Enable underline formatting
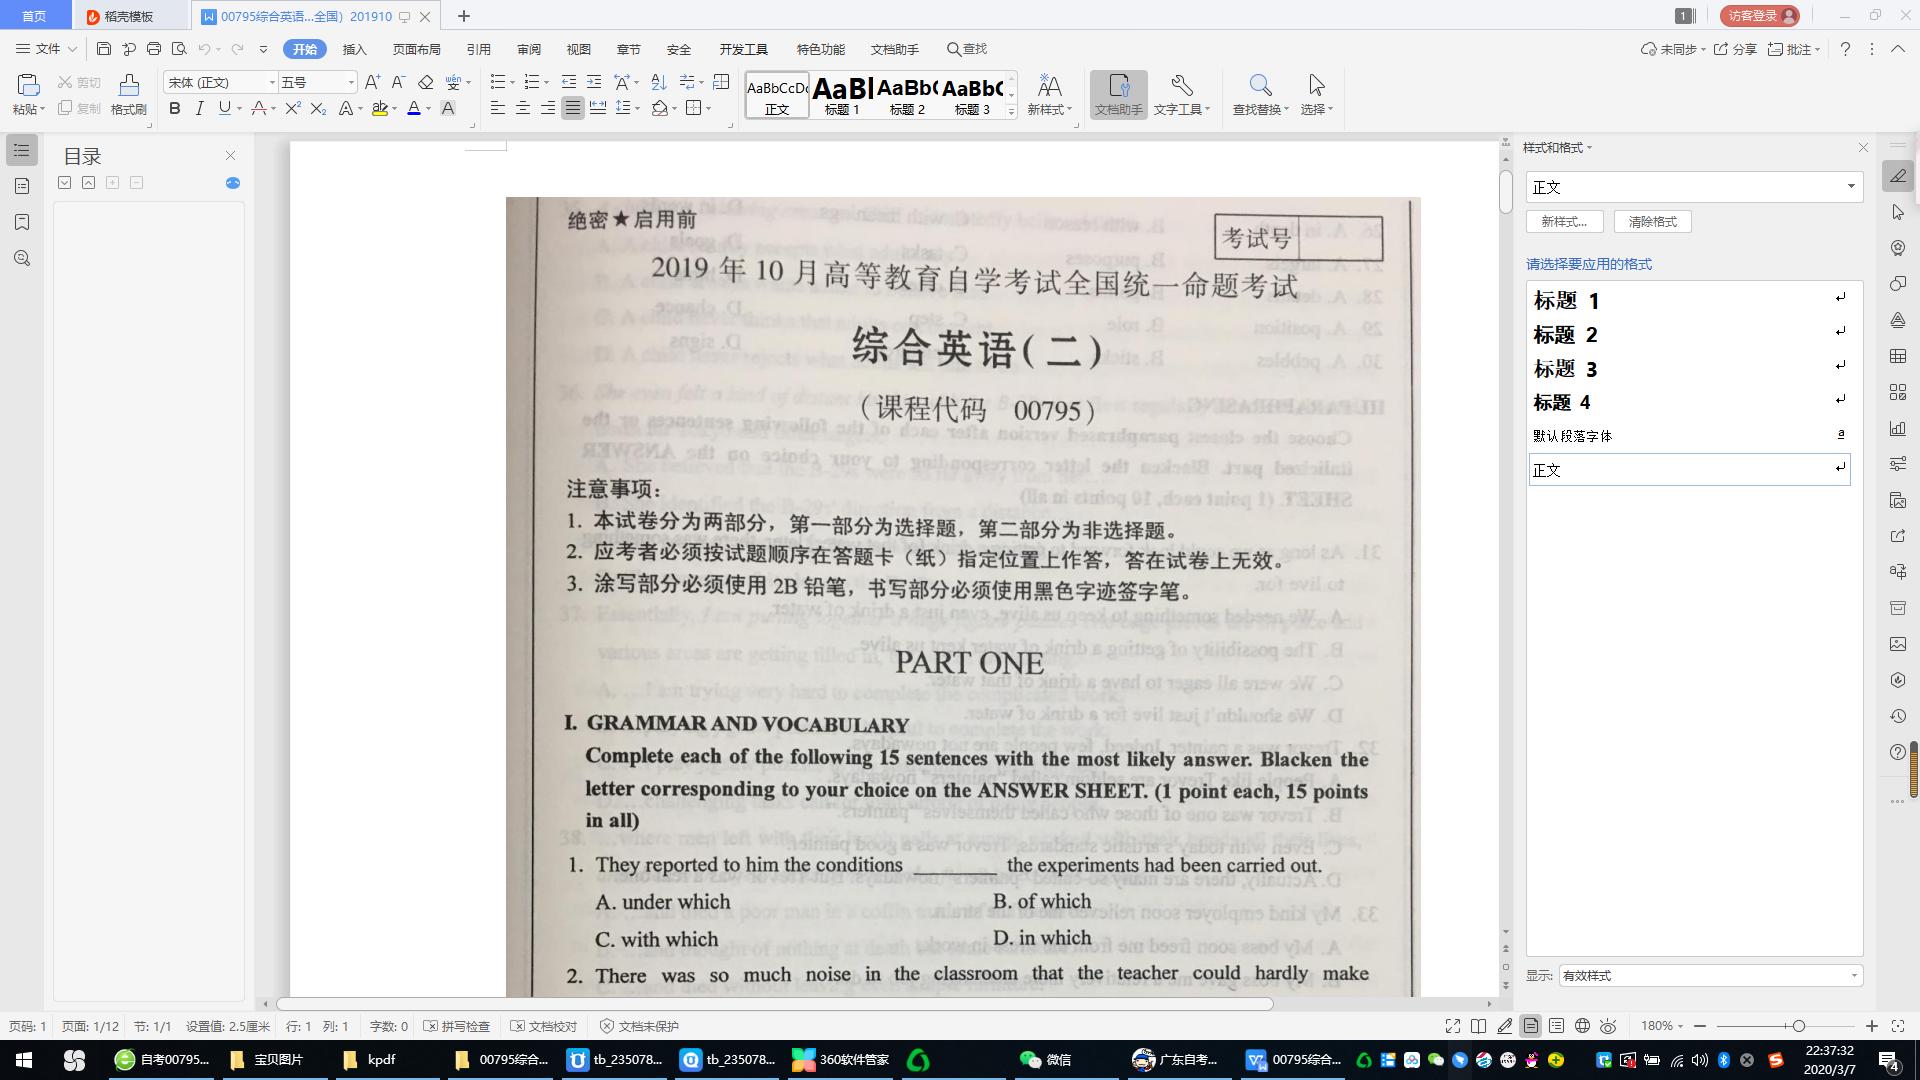This screenshot has height=1080, width=1920. coord(222,108)
